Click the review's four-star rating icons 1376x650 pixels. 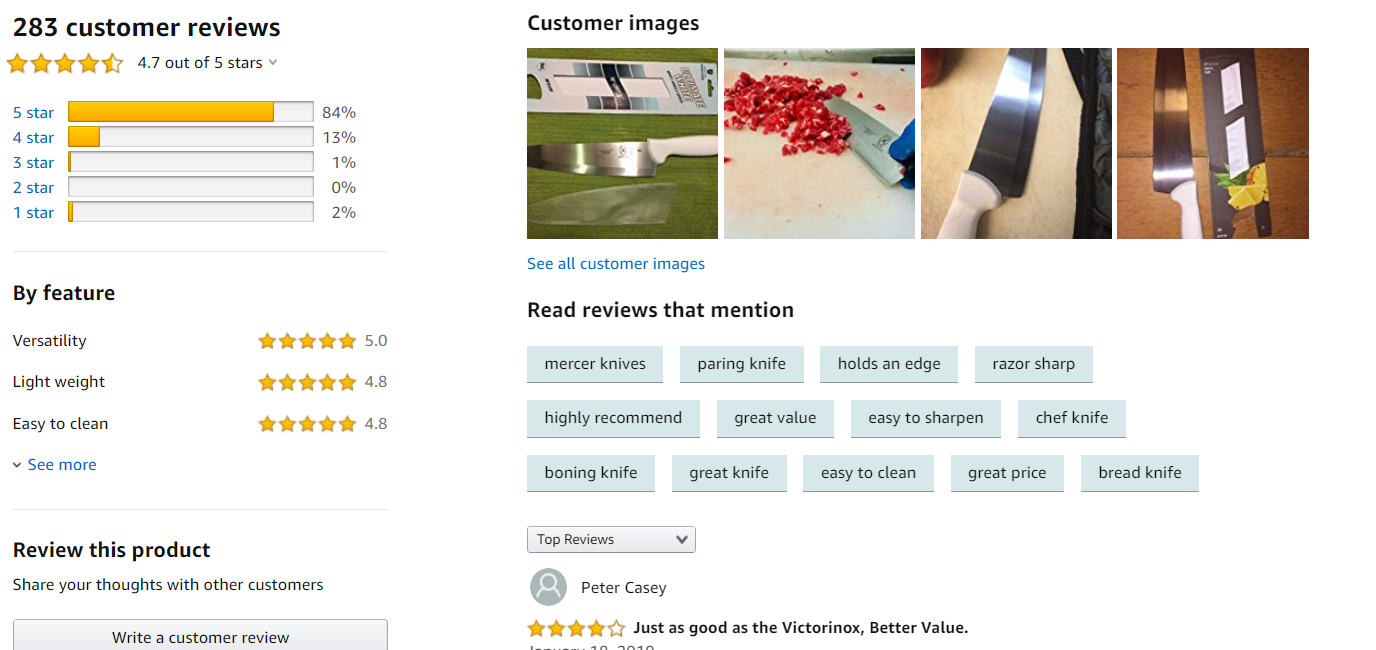[x=576, y=628]
